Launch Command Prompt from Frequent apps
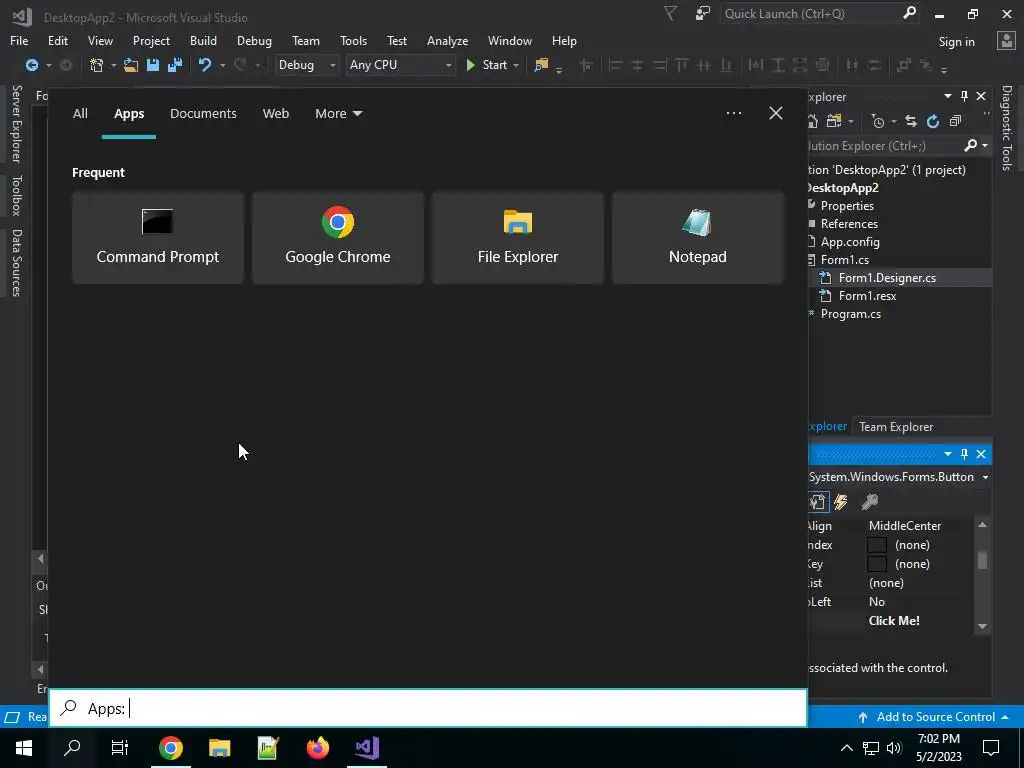Image resolution: width=1024 pixels, height=768 pixels. tap(157, 238)
